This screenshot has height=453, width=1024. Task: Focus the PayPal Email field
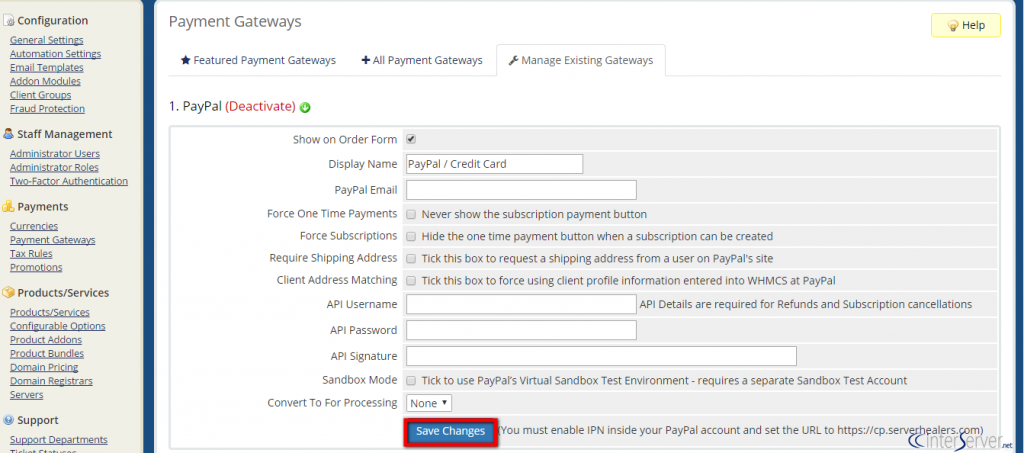(x=521, y=190)
